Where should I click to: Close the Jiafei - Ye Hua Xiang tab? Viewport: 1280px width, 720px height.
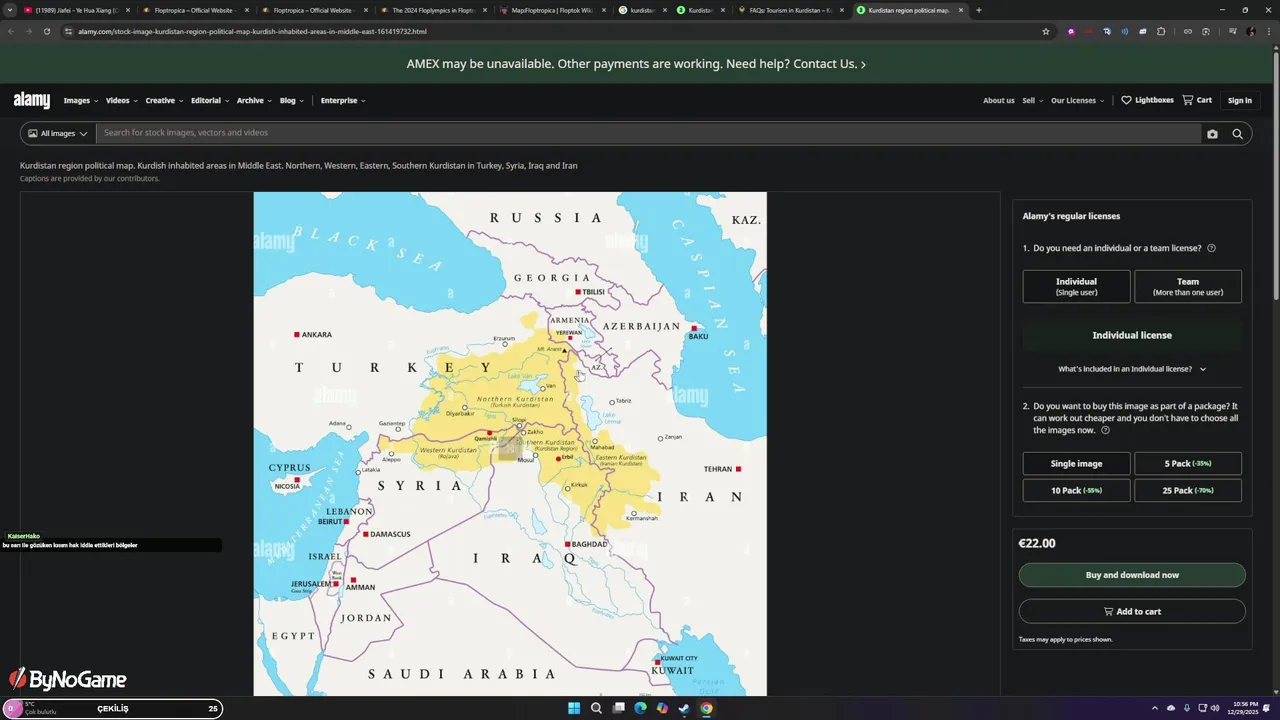coord(128,10)
